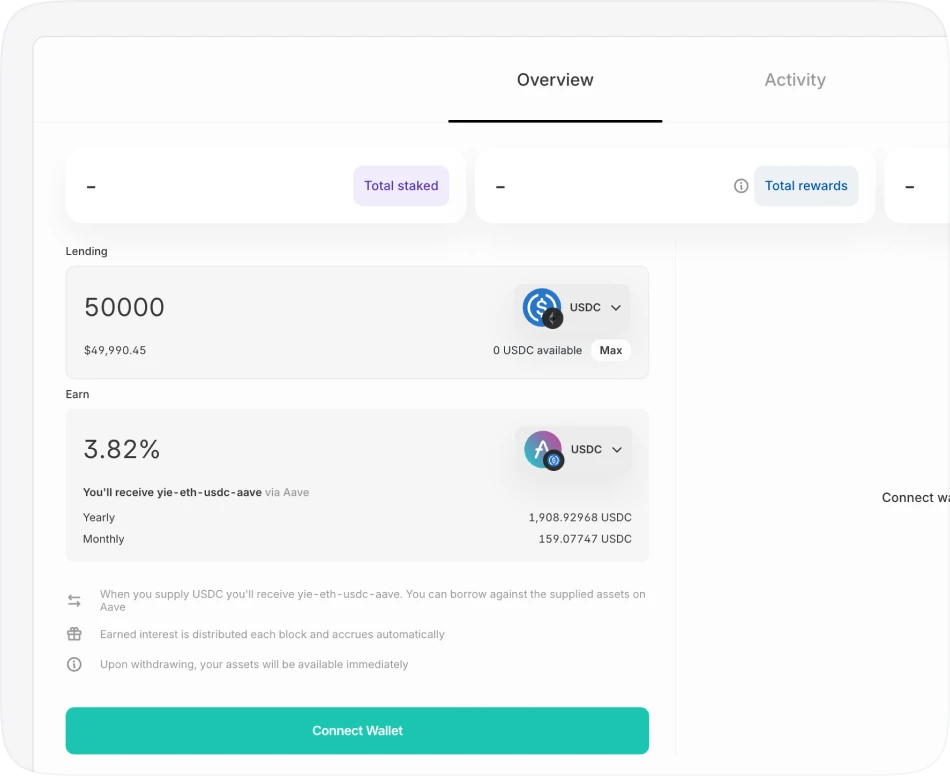950x776 pixels.
Task: Click the info icon beside Total rewards
Action: pyautogui.click(x=741, y=186)
